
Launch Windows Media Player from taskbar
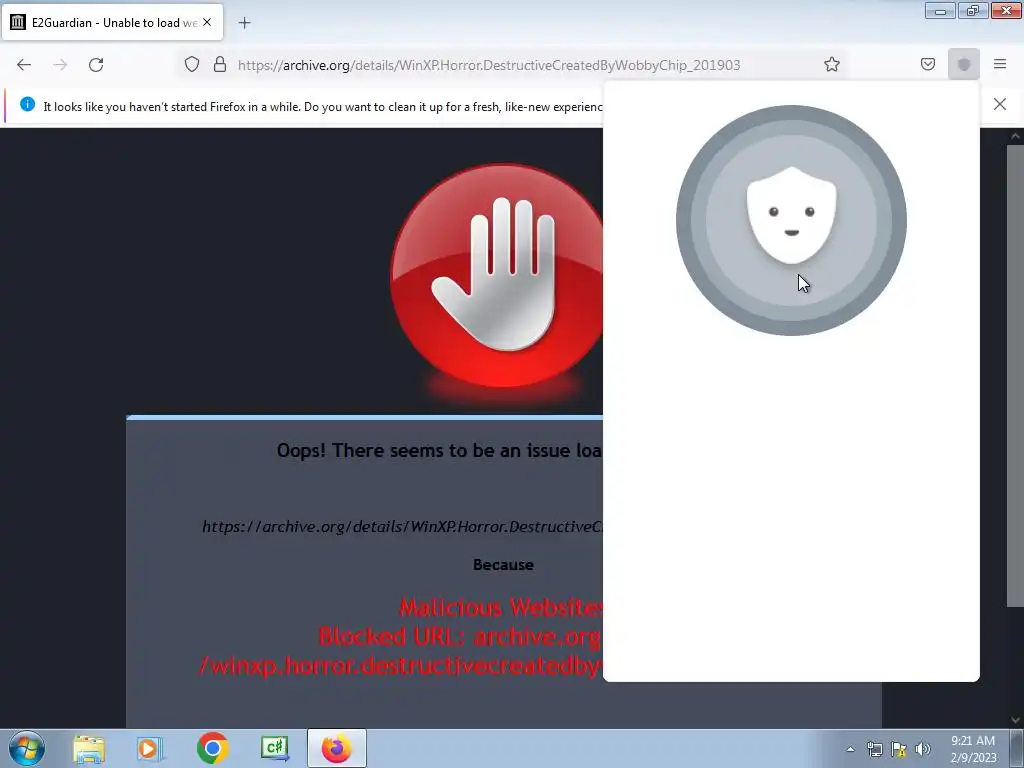(x=149, y=748)
